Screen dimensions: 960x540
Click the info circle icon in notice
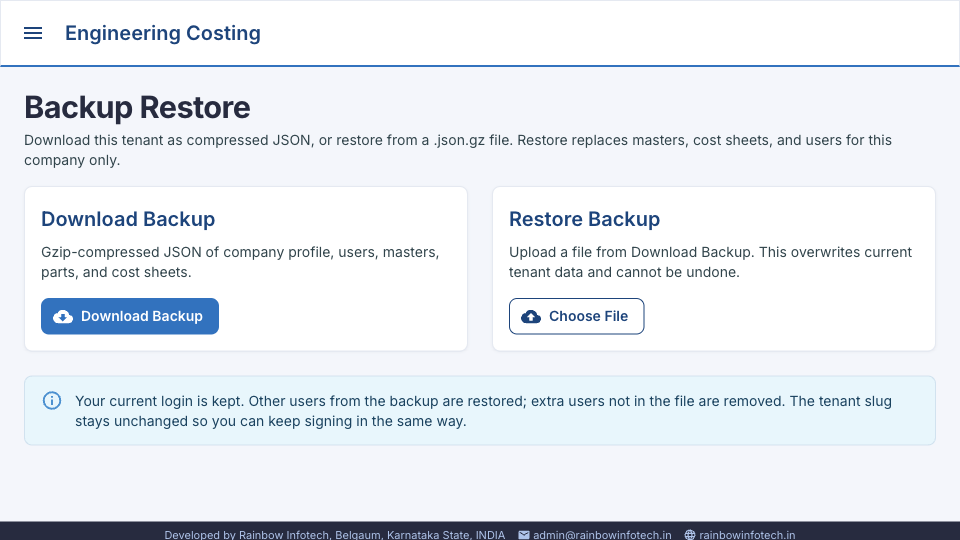click(52, 400)
